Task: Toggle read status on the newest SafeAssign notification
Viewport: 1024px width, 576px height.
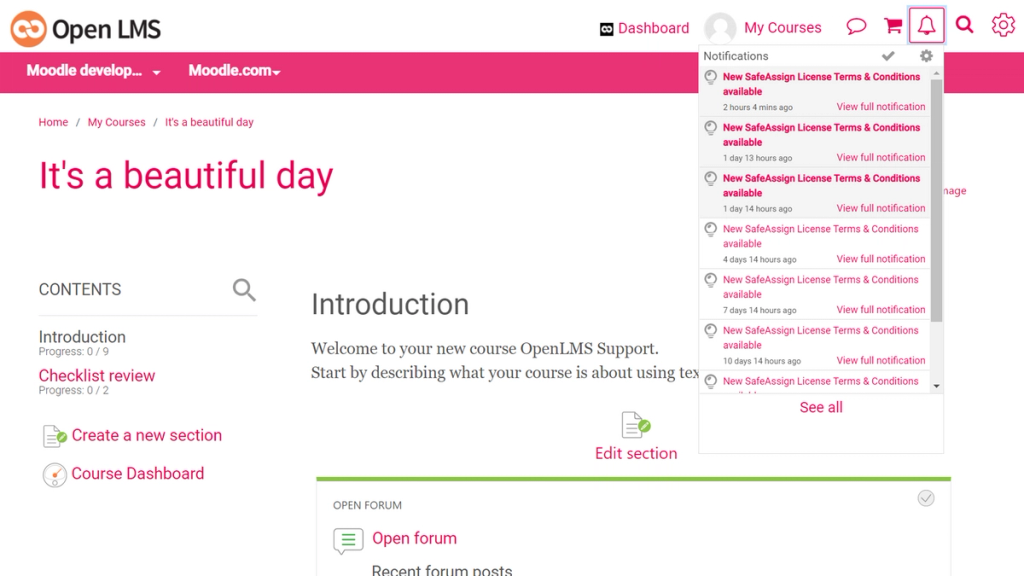Action: point(710,77)
